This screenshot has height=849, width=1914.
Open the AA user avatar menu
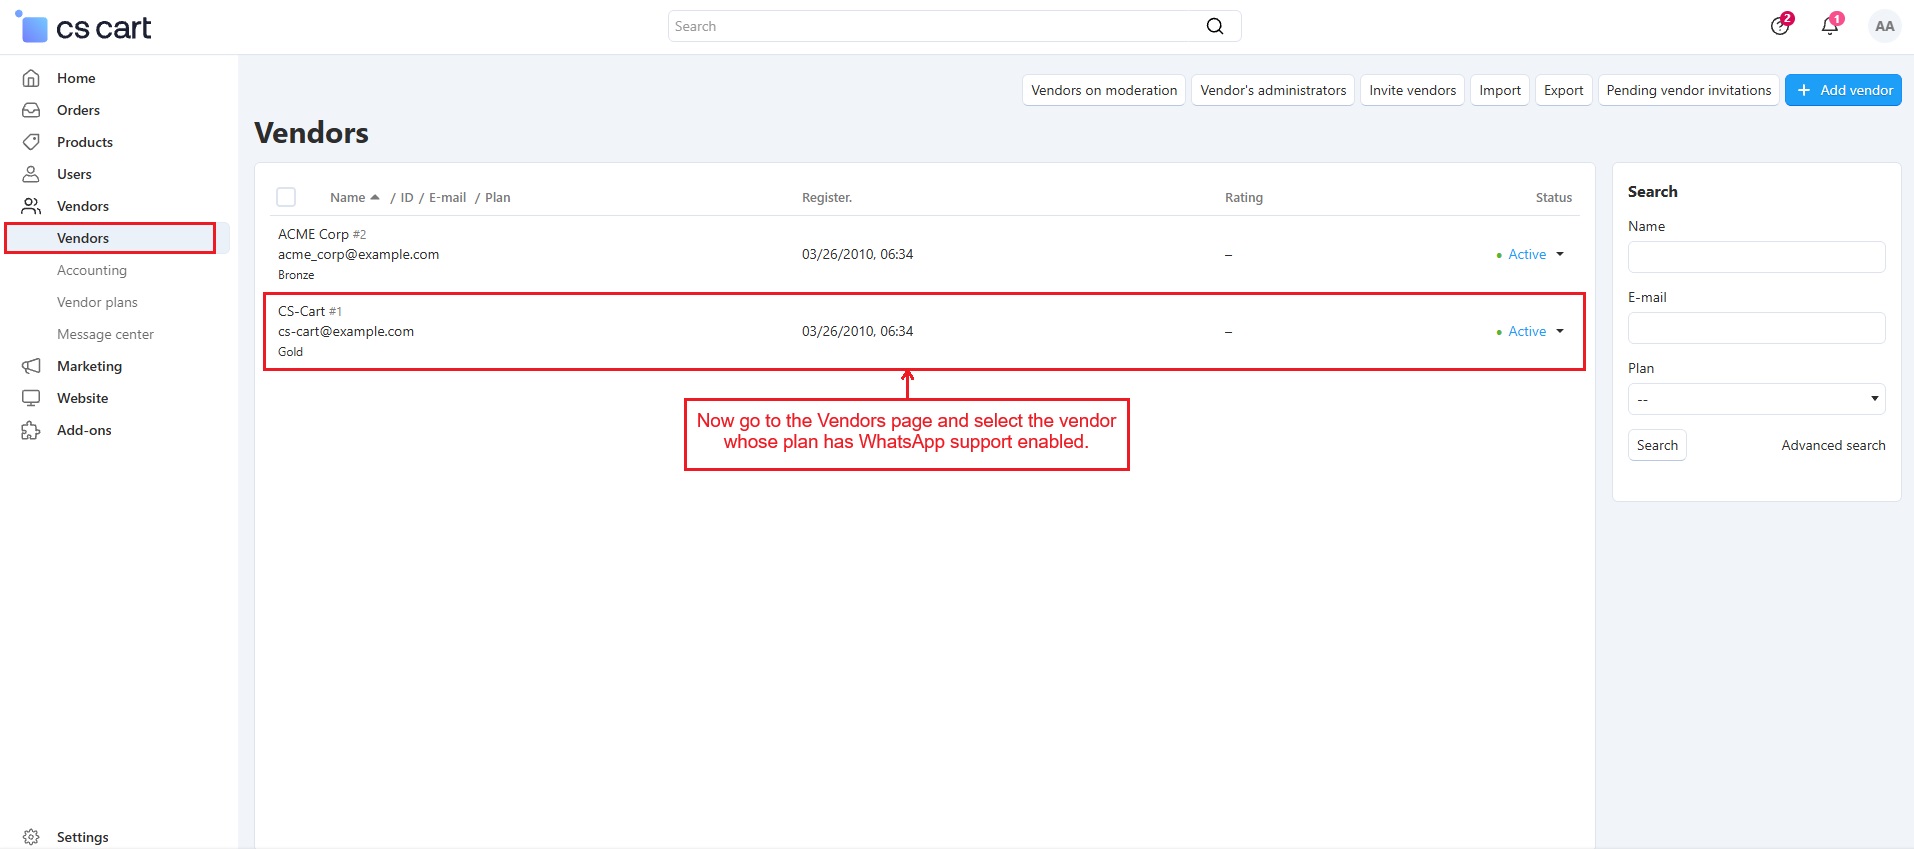1884,26
